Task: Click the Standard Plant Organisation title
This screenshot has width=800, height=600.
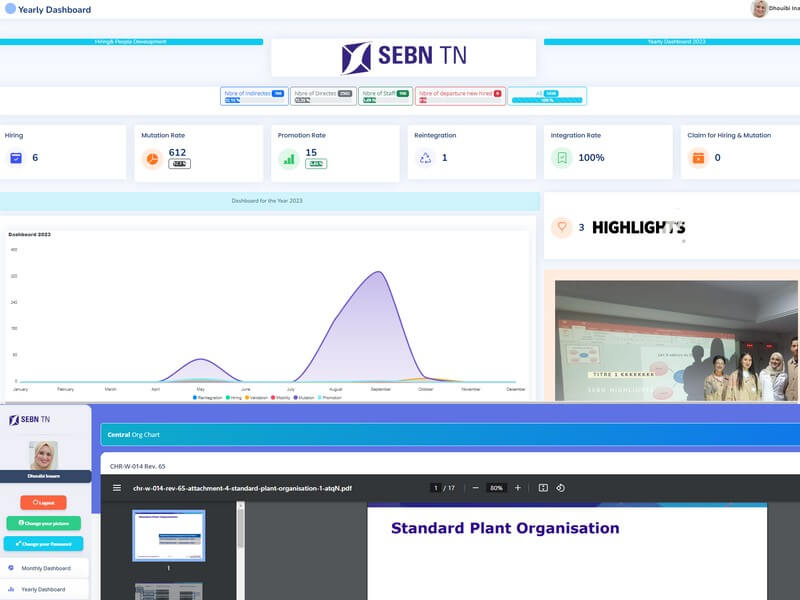Action: pos(505,528)
